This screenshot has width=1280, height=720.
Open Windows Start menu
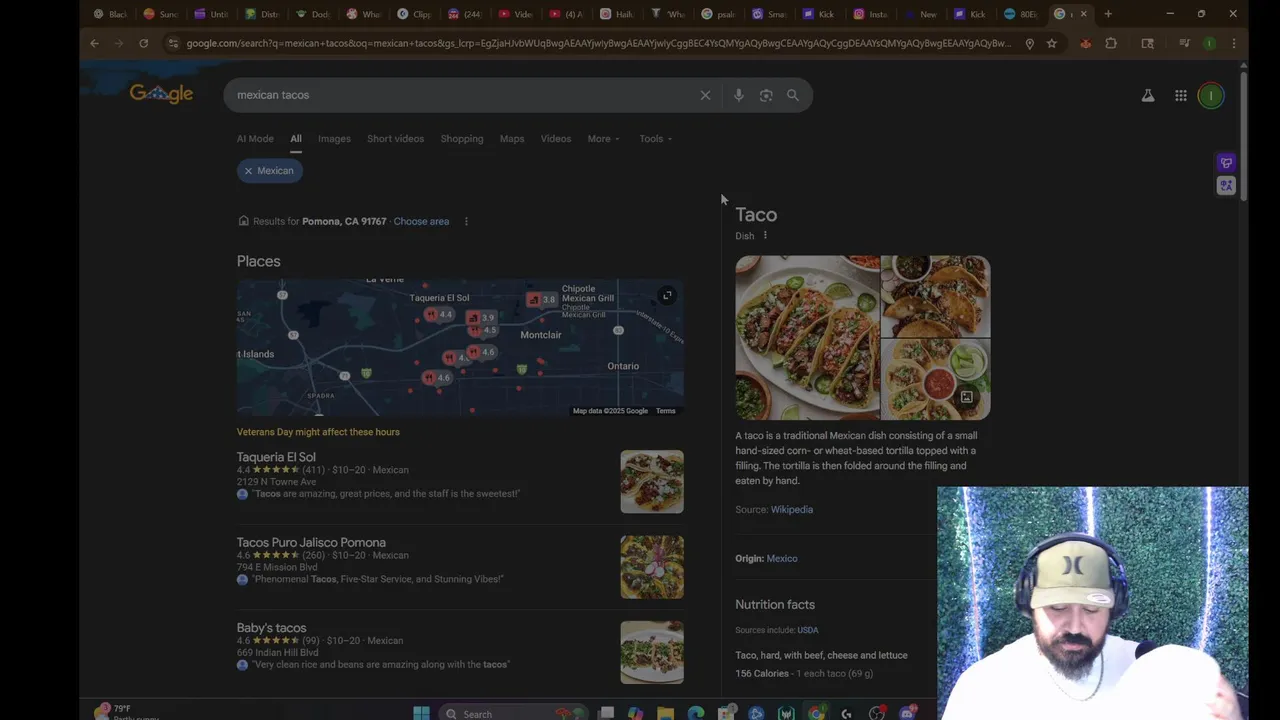click(x=421, y=713)
